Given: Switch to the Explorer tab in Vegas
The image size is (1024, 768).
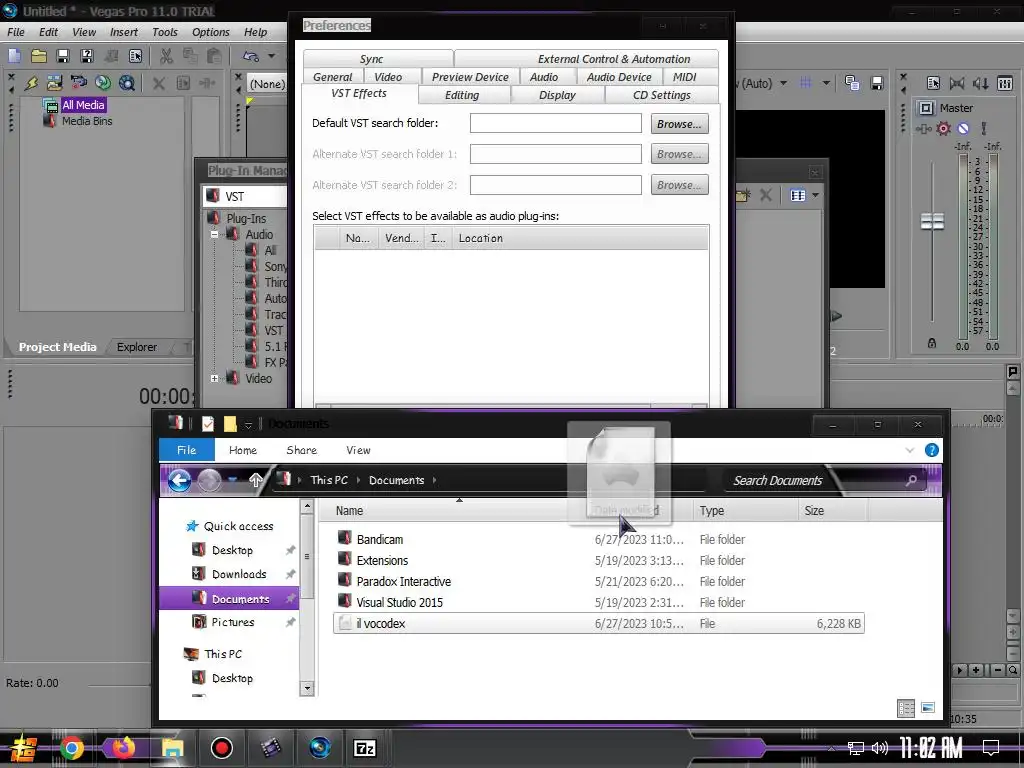Looking at the screenshot, I should [x=136, y=347].
